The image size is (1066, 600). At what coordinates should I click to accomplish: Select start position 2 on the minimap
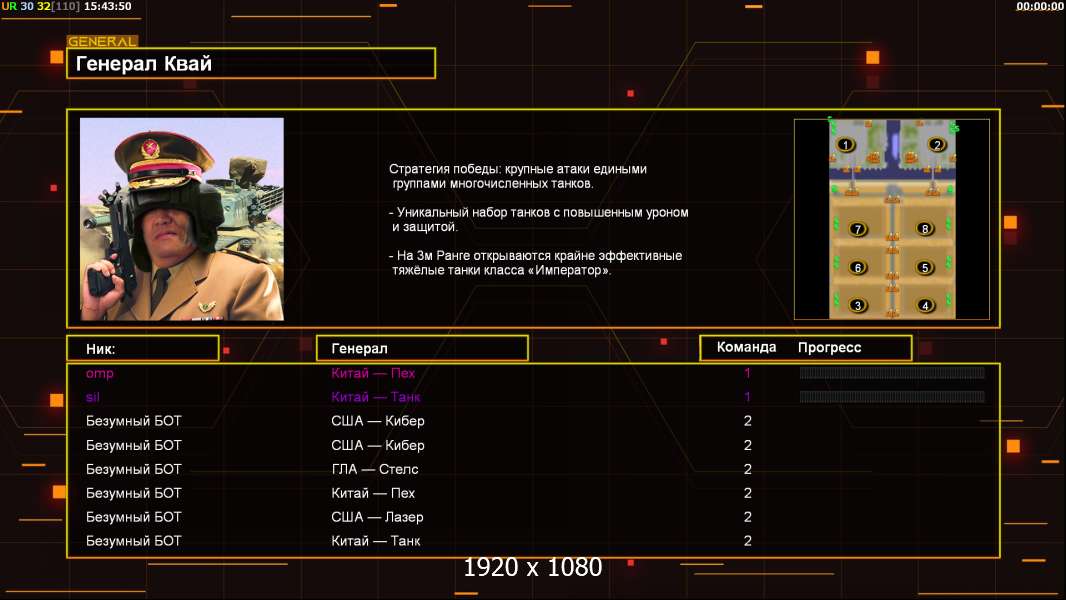937,145
